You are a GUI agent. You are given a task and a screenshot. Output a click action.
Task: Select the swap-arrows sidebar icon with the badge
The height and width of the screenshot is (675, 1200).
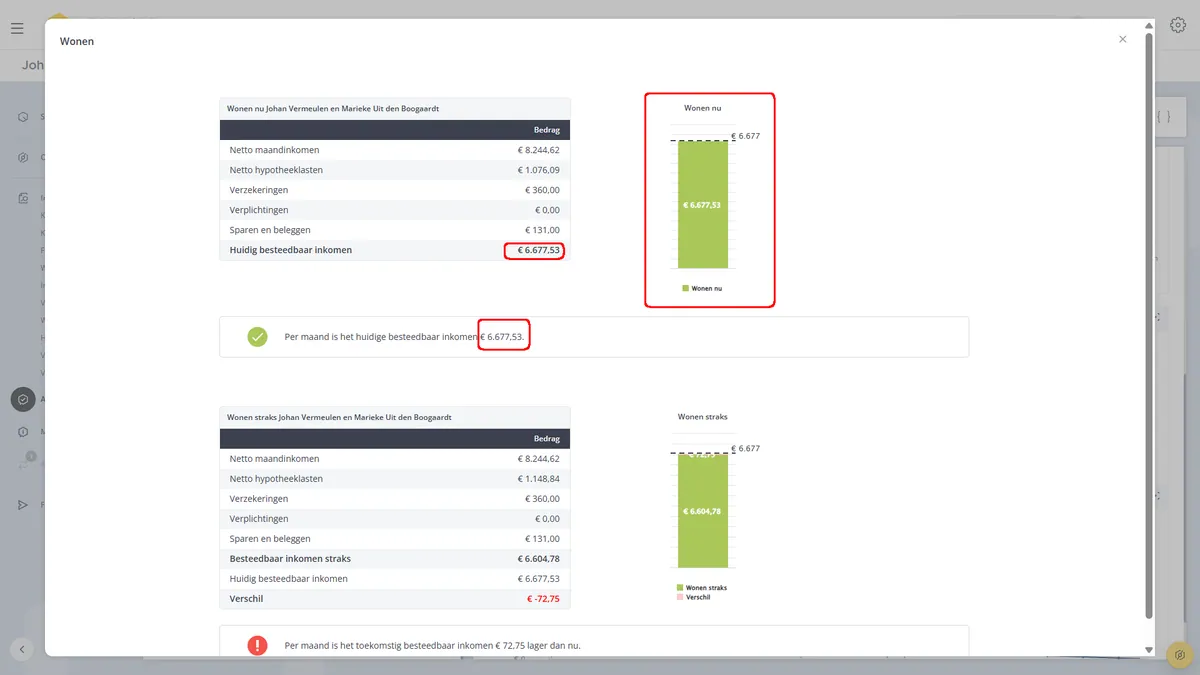click(26, 462)
